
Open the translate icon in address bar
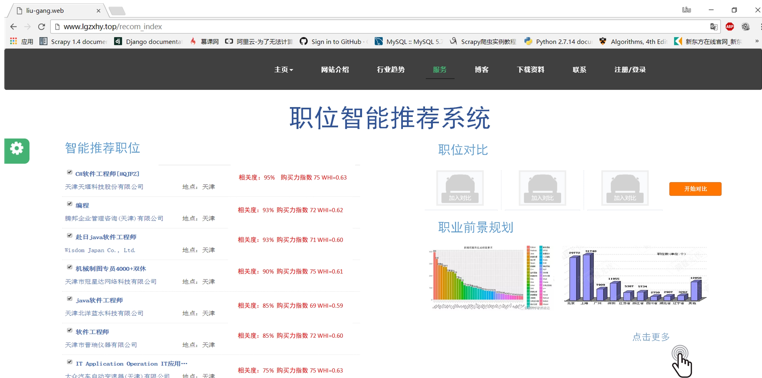713,27
